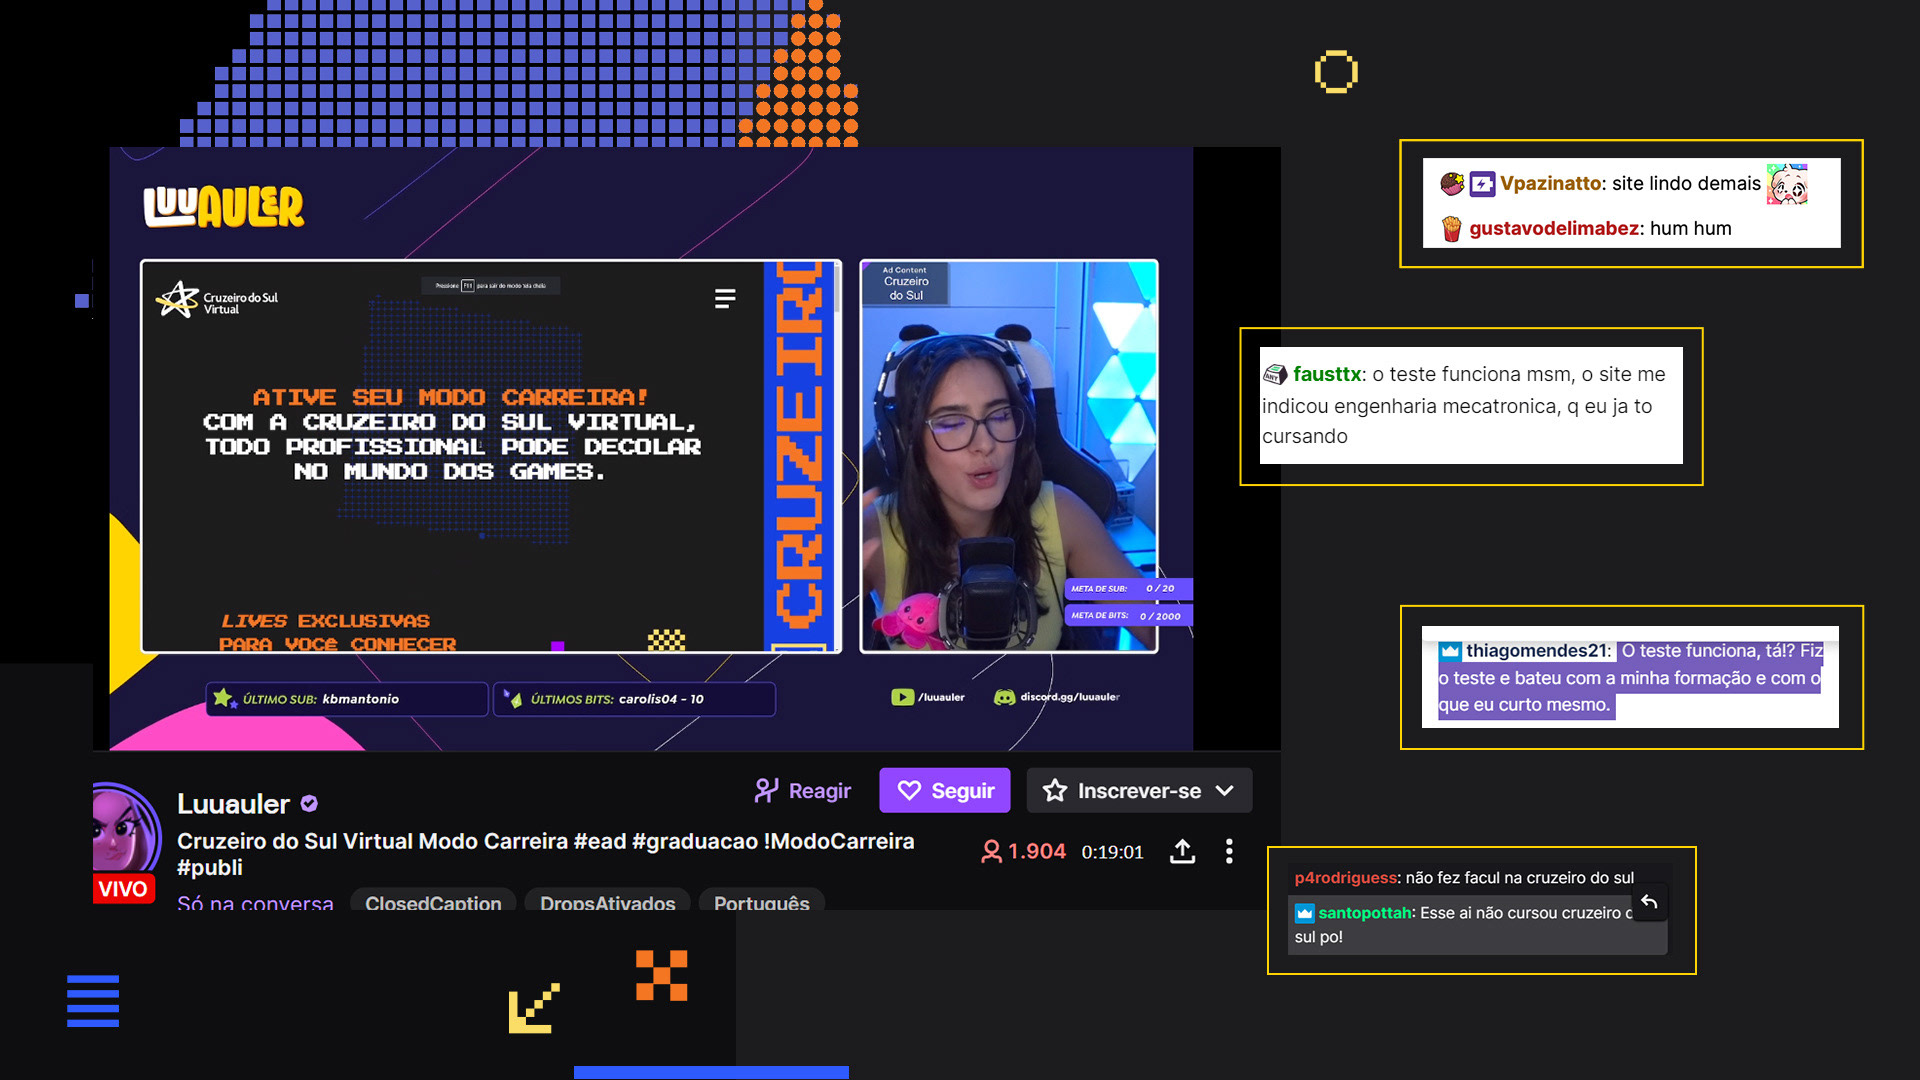
Task: Select the DropsAtivados tag
Action: pyautogui.click(x=607, y=901)
